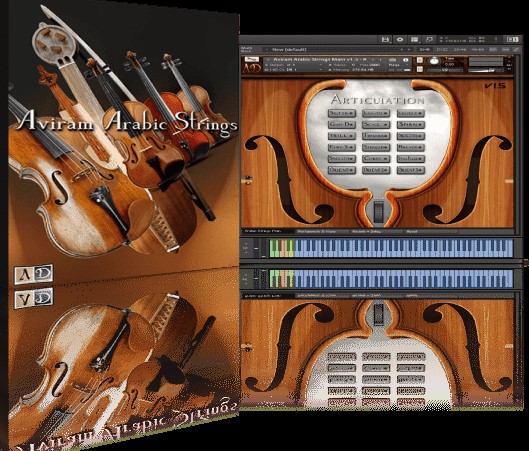Switch to rack page 33-48
The image size is (529, 451).
point(459,50)
